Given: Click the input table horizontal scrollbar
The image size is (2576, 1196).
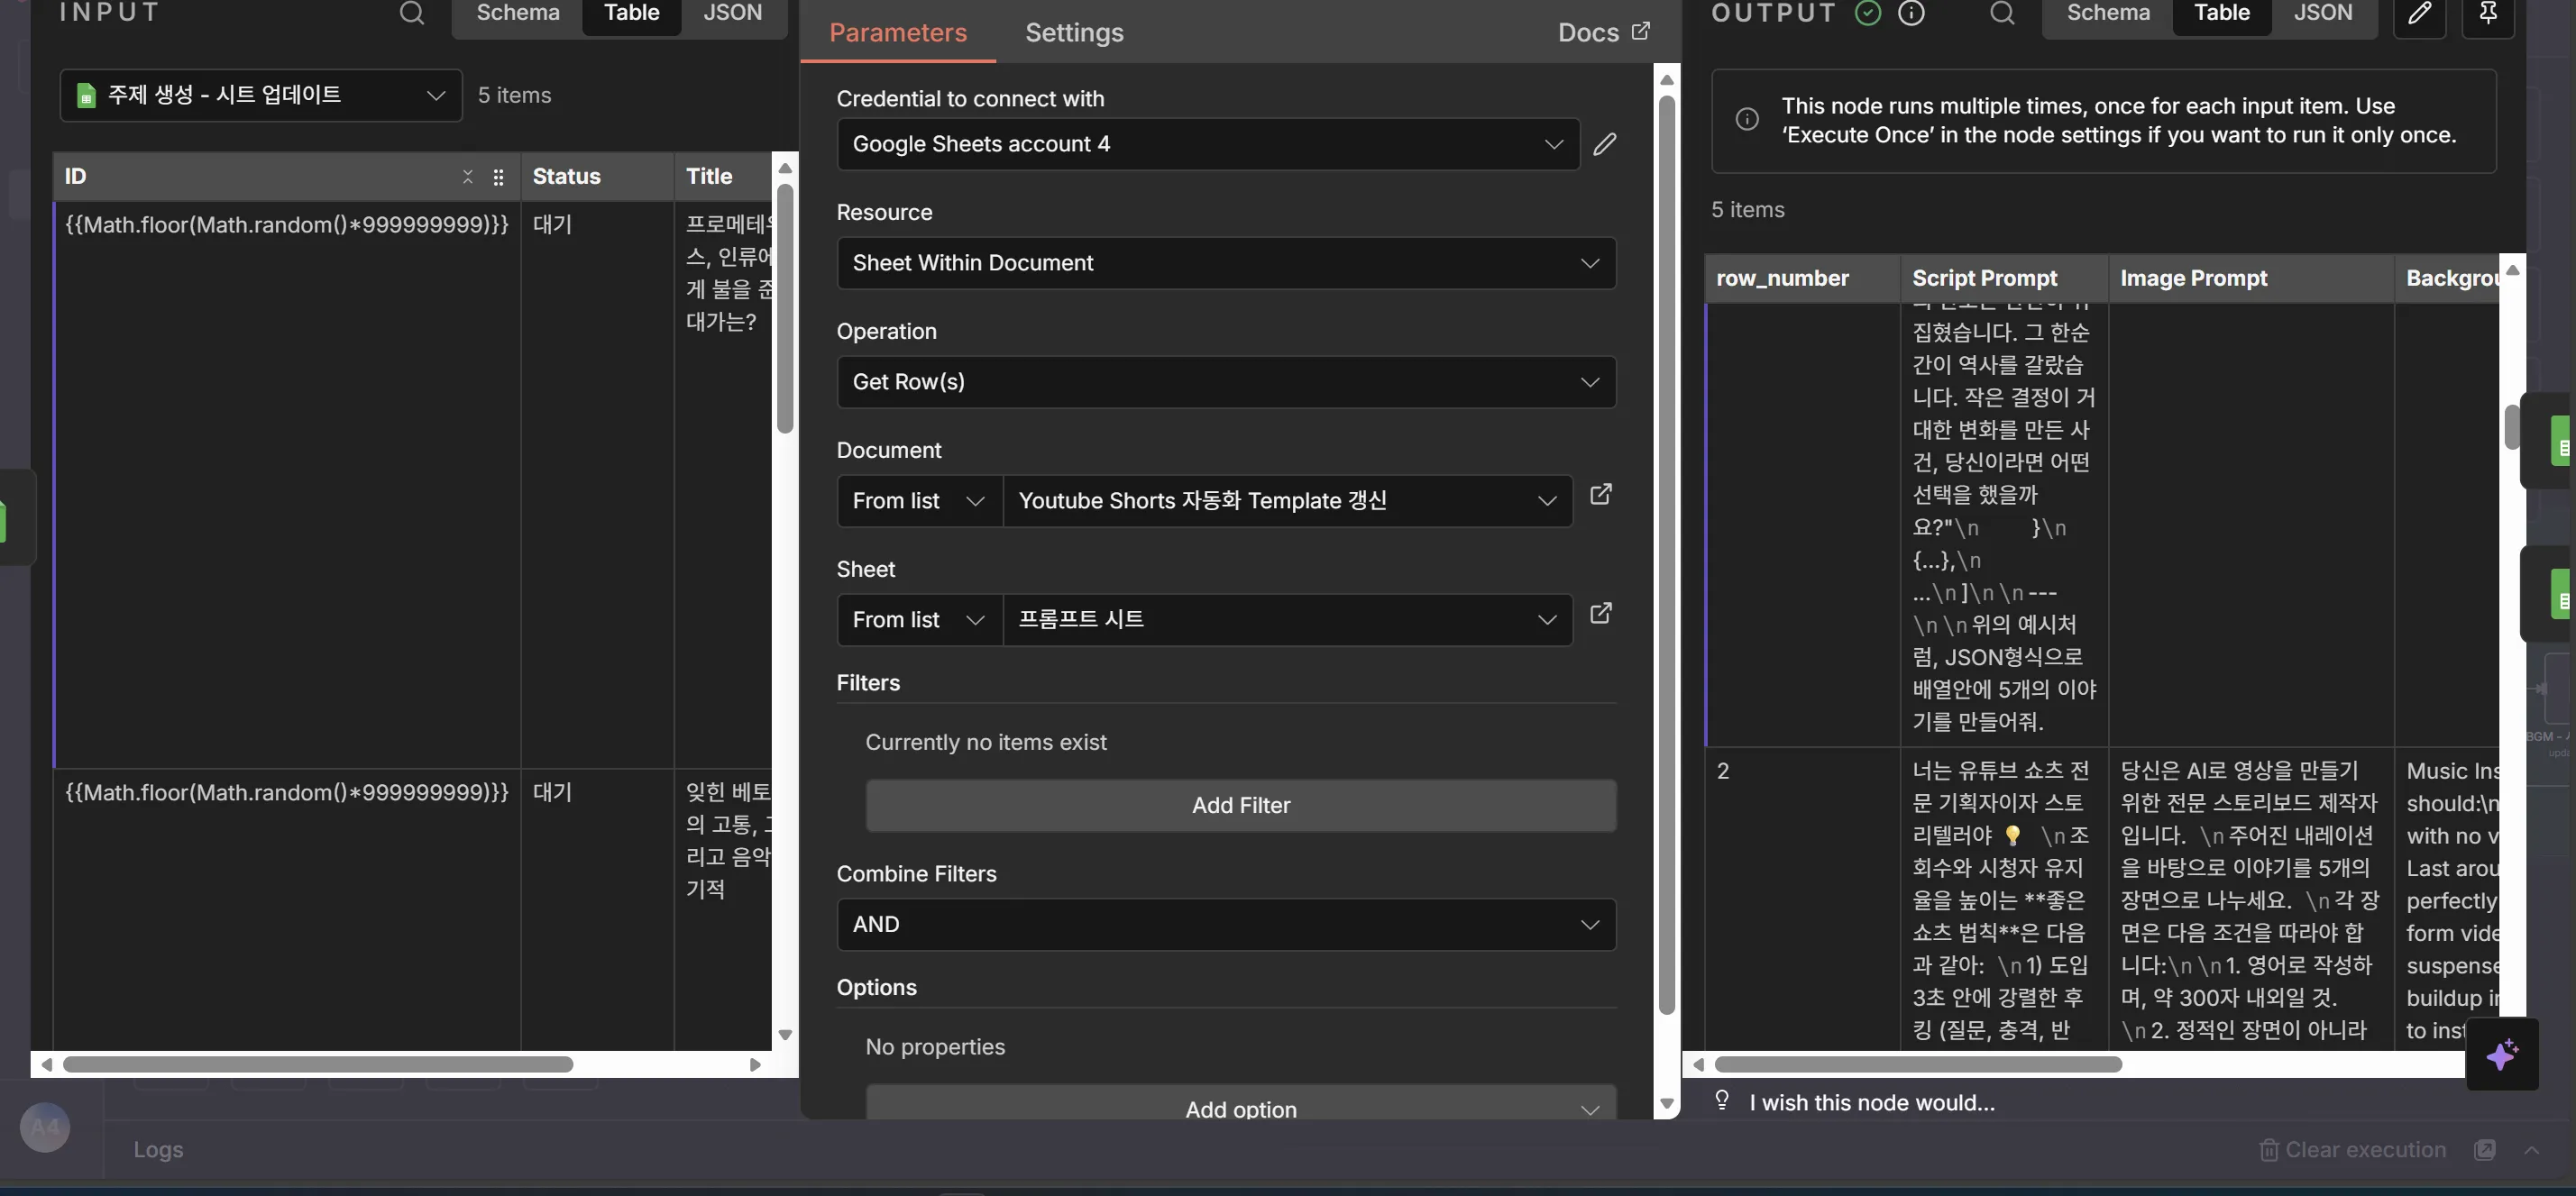Looking at the screenshot, I should click(x=318, y=1065).
